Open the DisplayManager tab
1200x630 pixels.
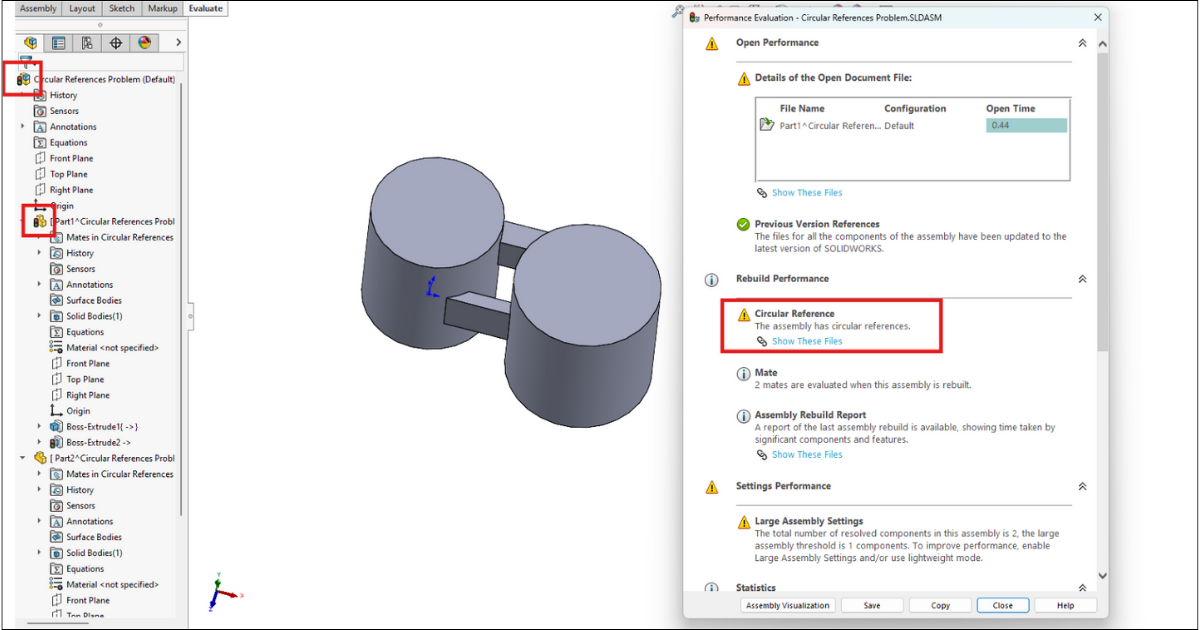(142, 43)
